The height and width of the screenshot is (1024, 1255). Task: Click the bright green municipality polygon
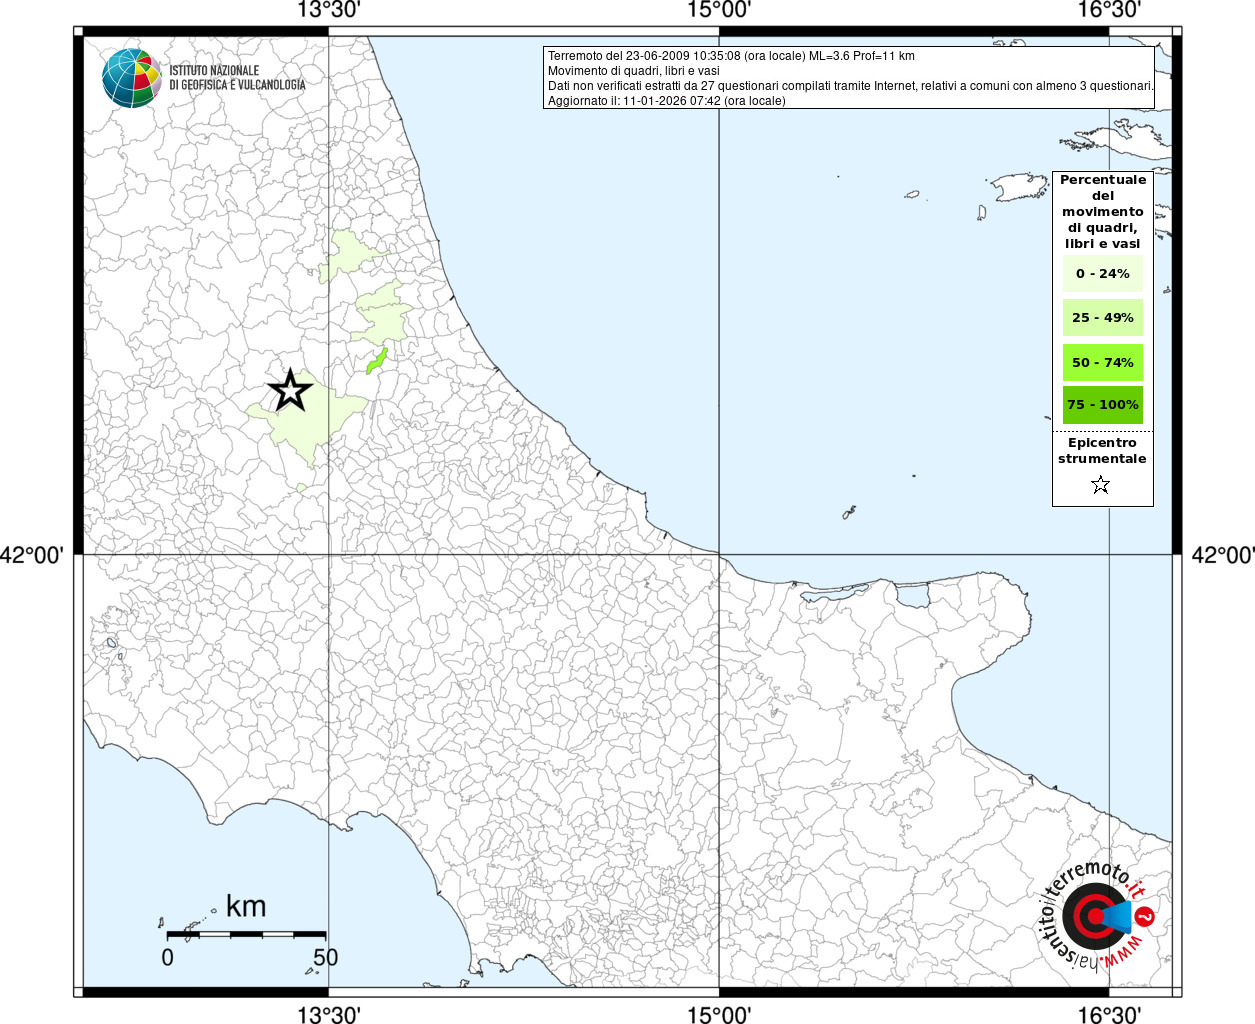click(377, 361)
